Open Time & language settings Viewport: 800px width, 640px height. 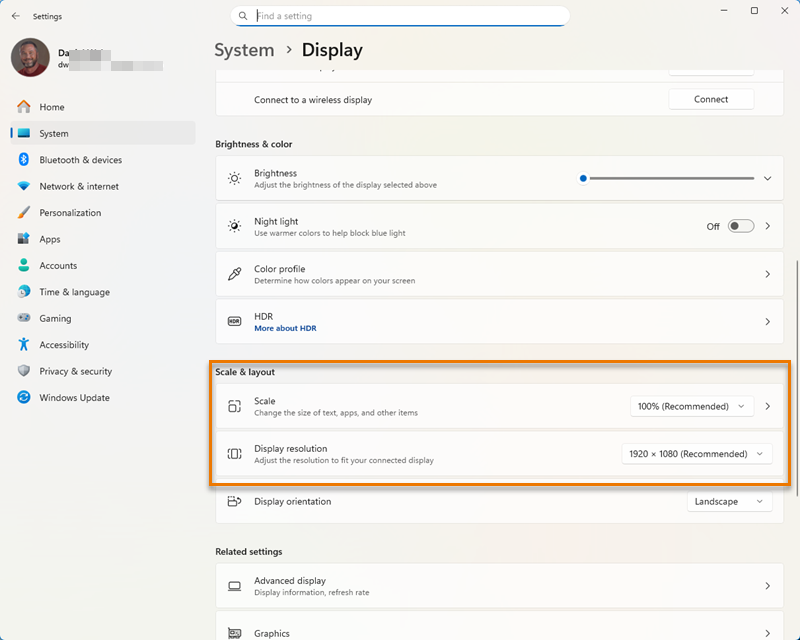point(103,292)
